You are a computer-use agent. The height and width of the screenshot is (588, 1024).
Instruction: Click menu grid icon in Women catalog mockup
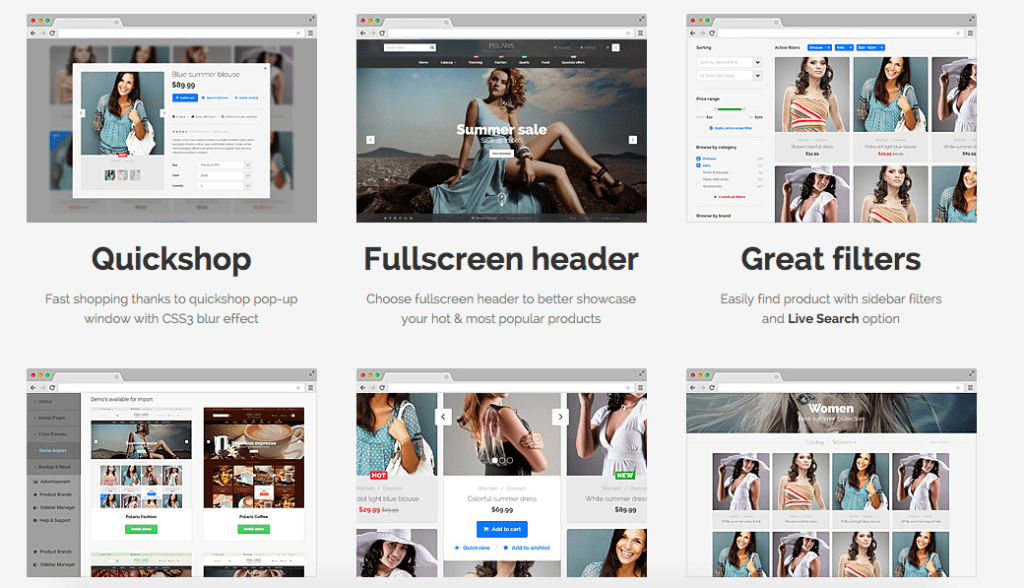point(970,387)
